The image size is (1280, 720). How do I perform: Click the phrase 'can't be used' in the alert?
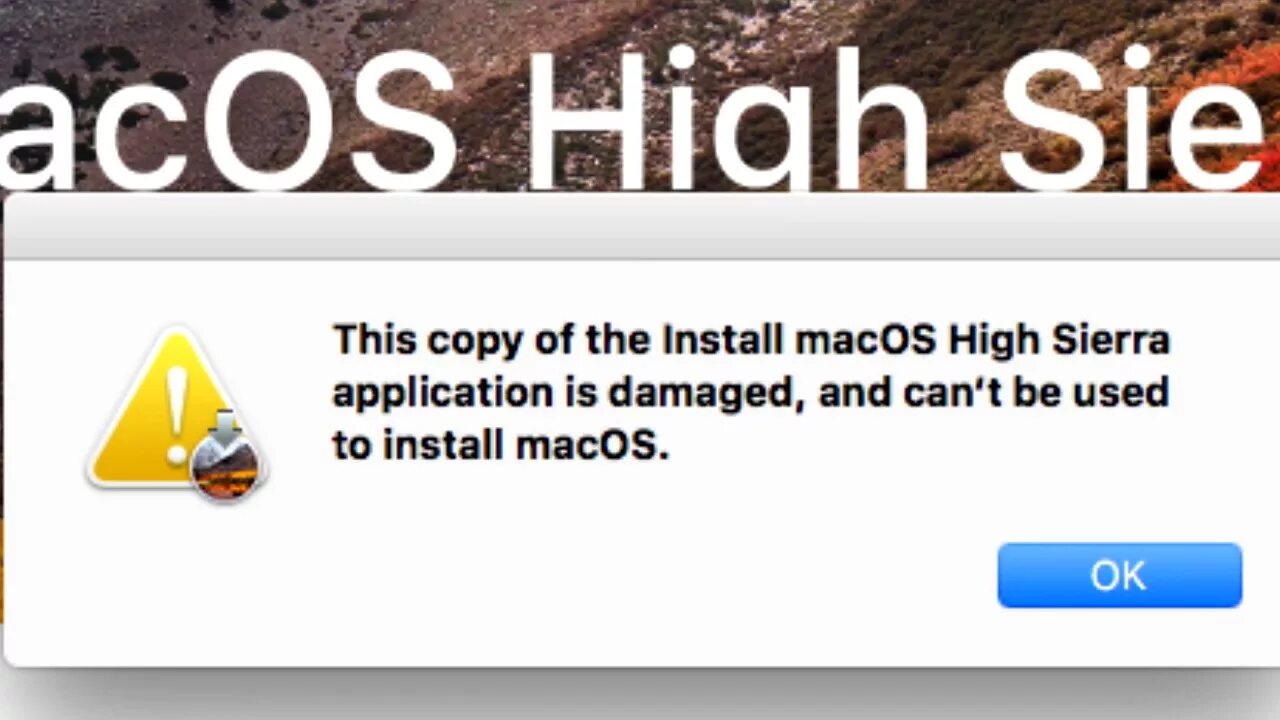(1036, 393)
